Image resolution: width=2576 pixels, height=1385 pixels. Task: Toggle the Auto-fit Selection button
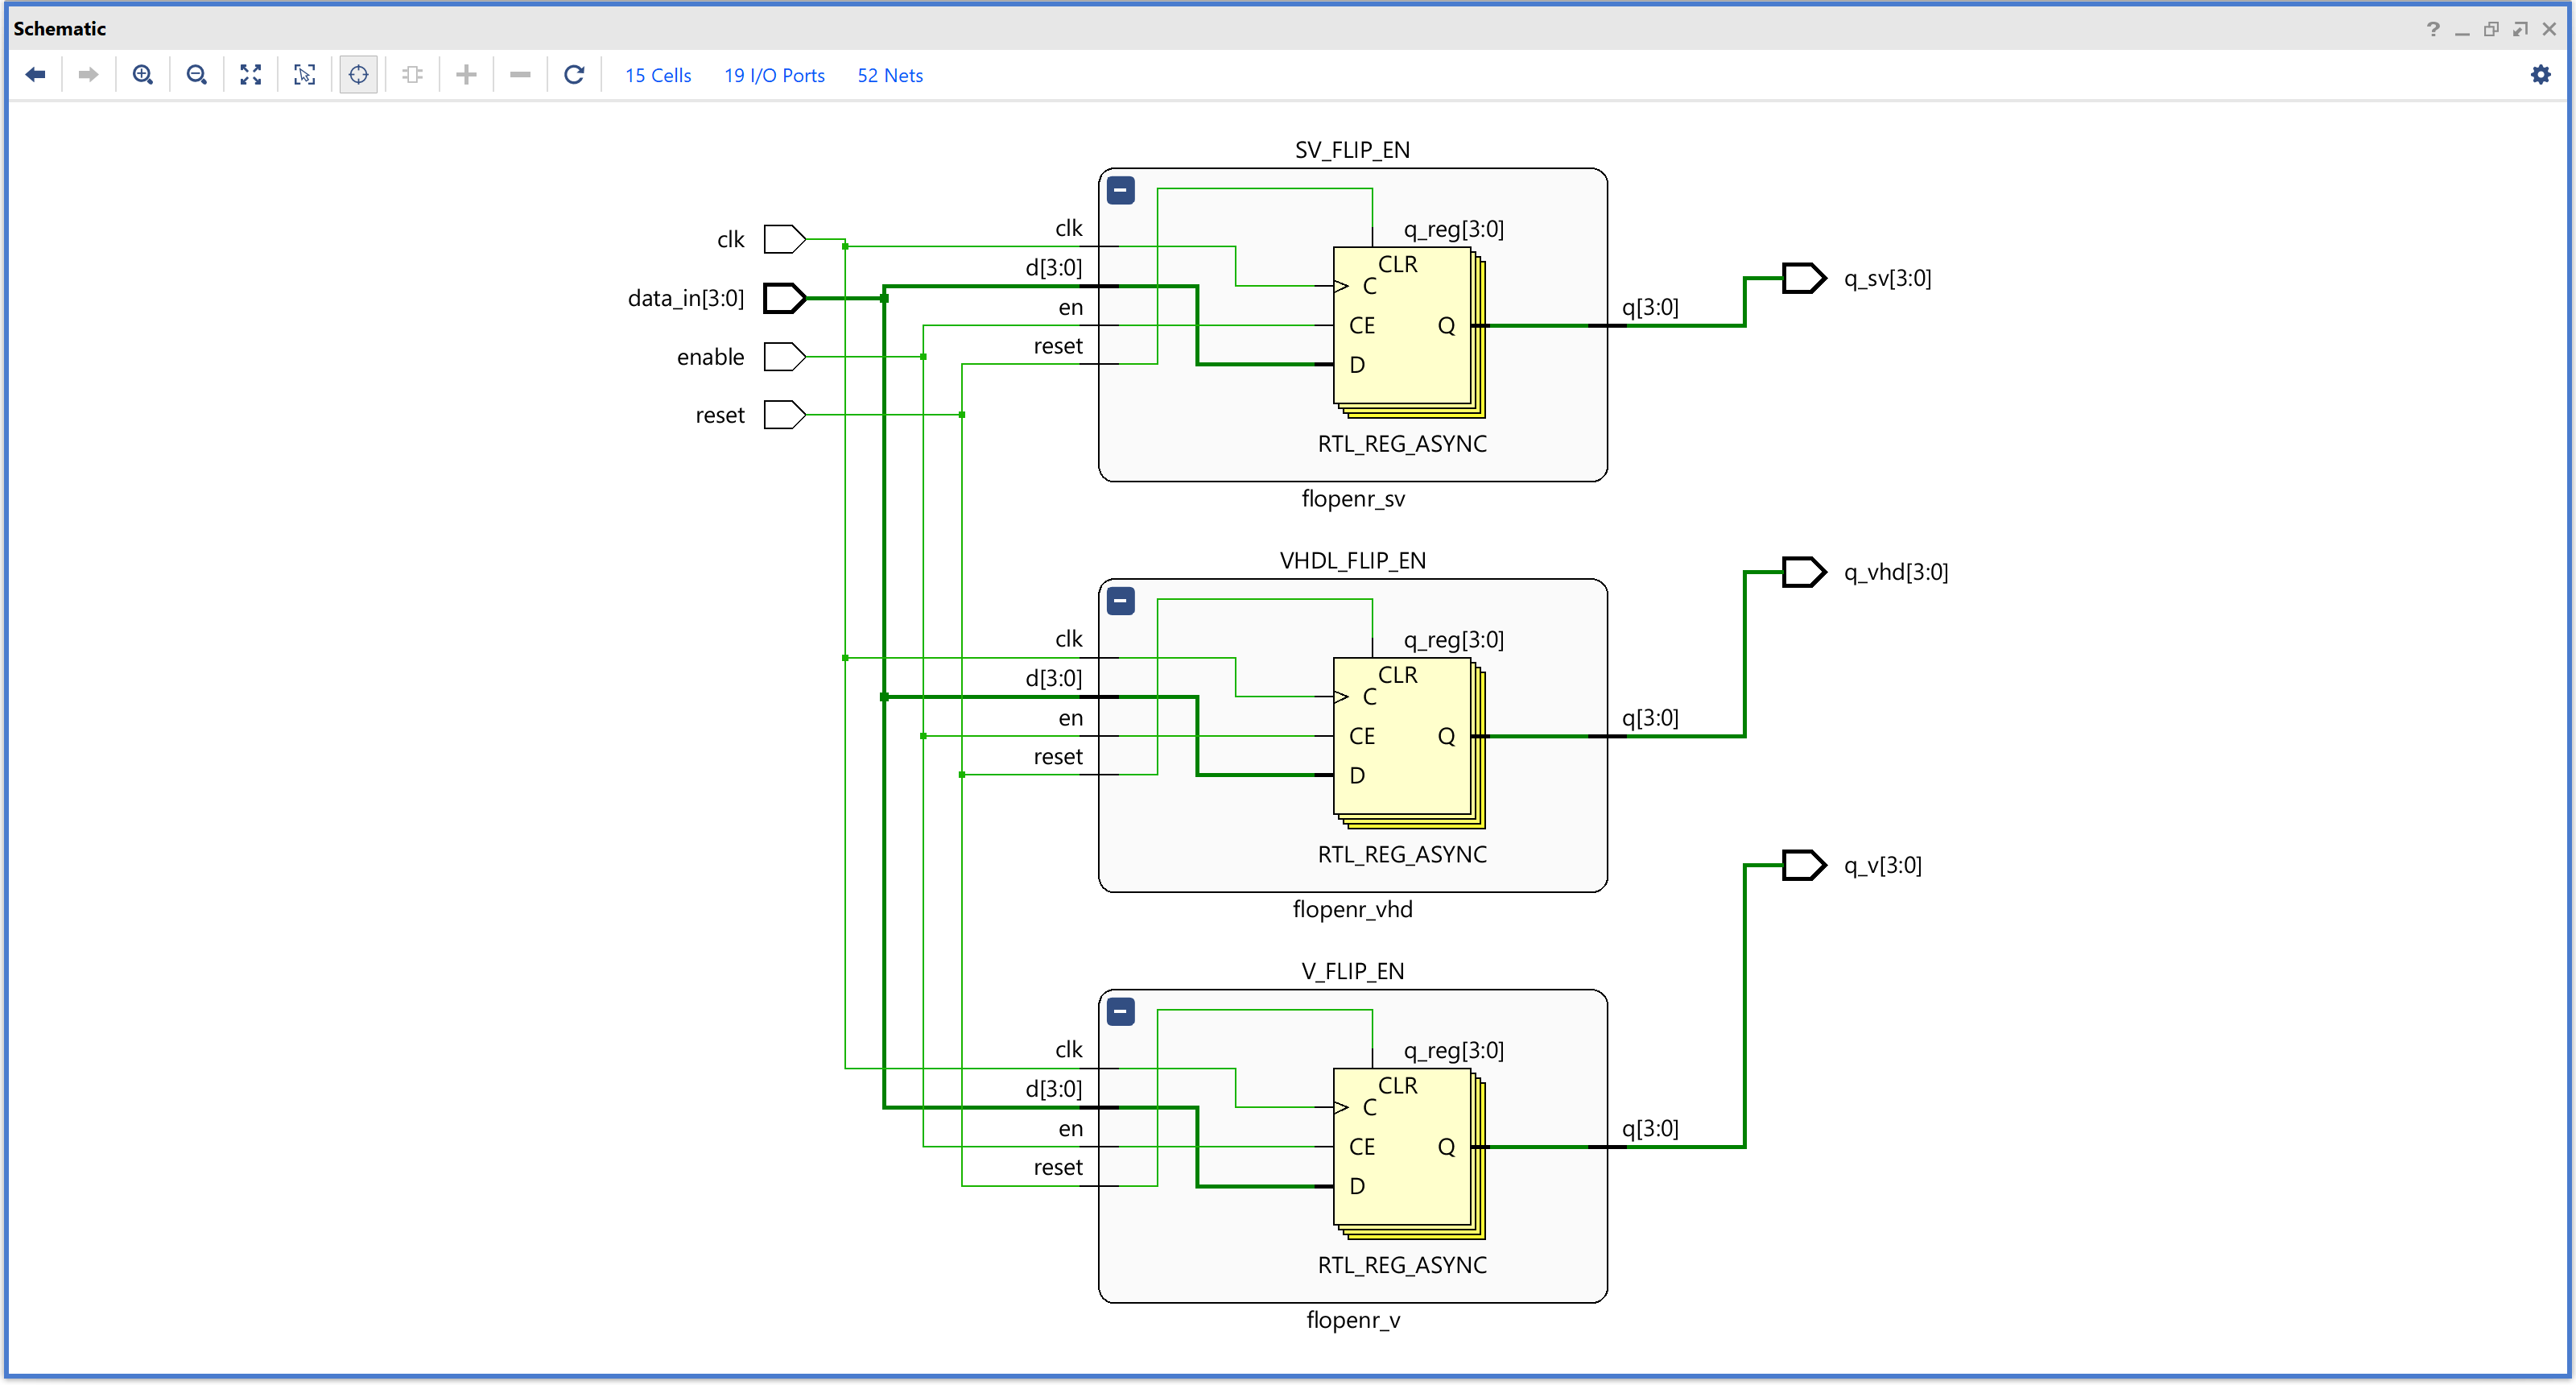pos(359,75)
